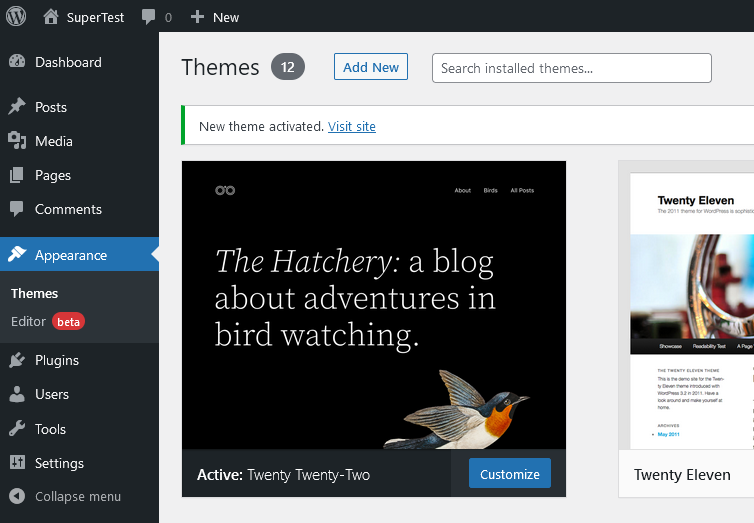Click the Dashboard gauge icon
The width and height of the screenshot is (754, 523).
point(17,62)
